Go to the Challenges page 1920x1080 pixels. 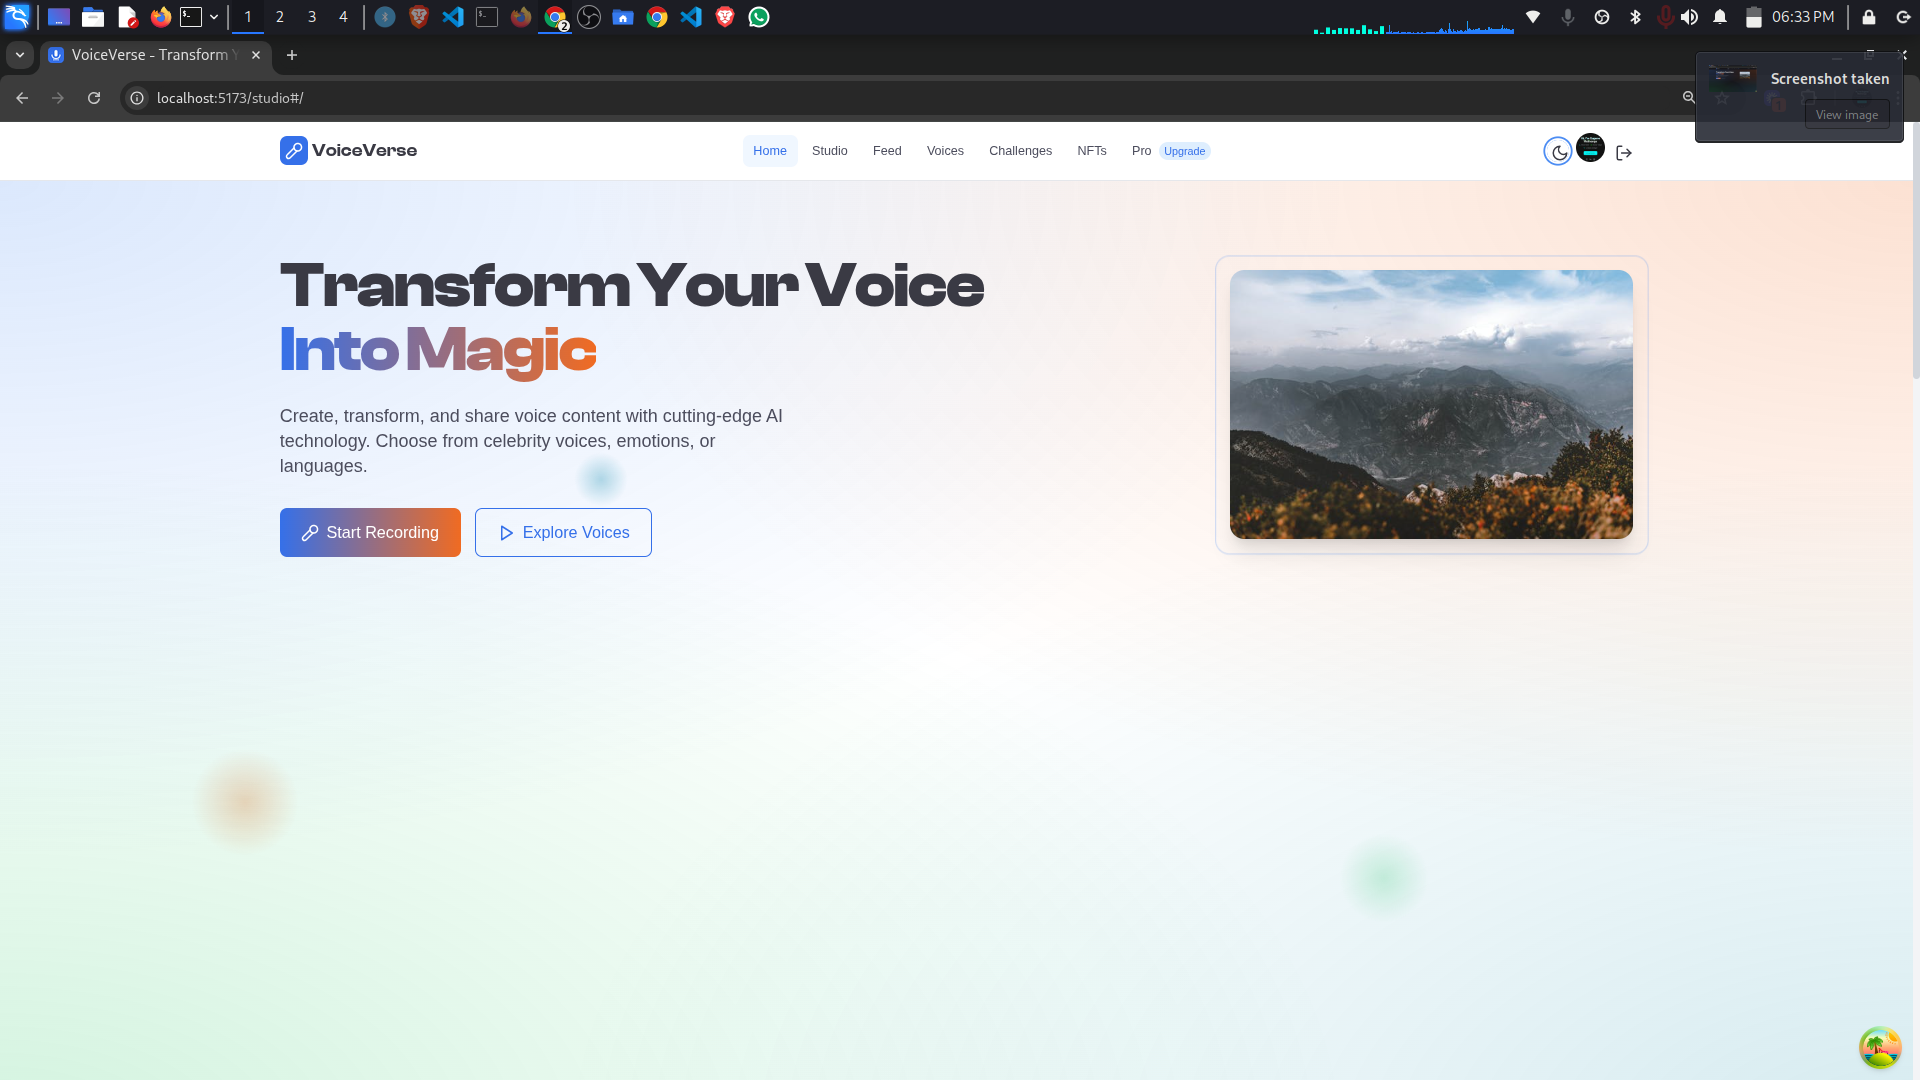[1020, 151]
